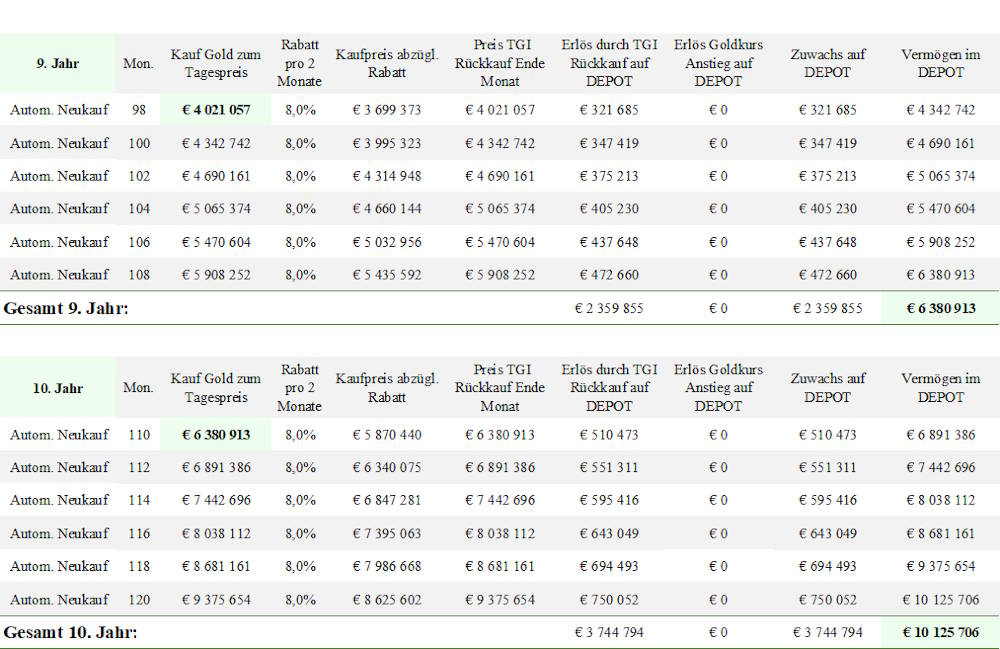The height and width of the screenshot is (649, 1000).
Task: Select the Erlös cell € 405 230 under TGI Rückkauf
Action: (609, 208)
